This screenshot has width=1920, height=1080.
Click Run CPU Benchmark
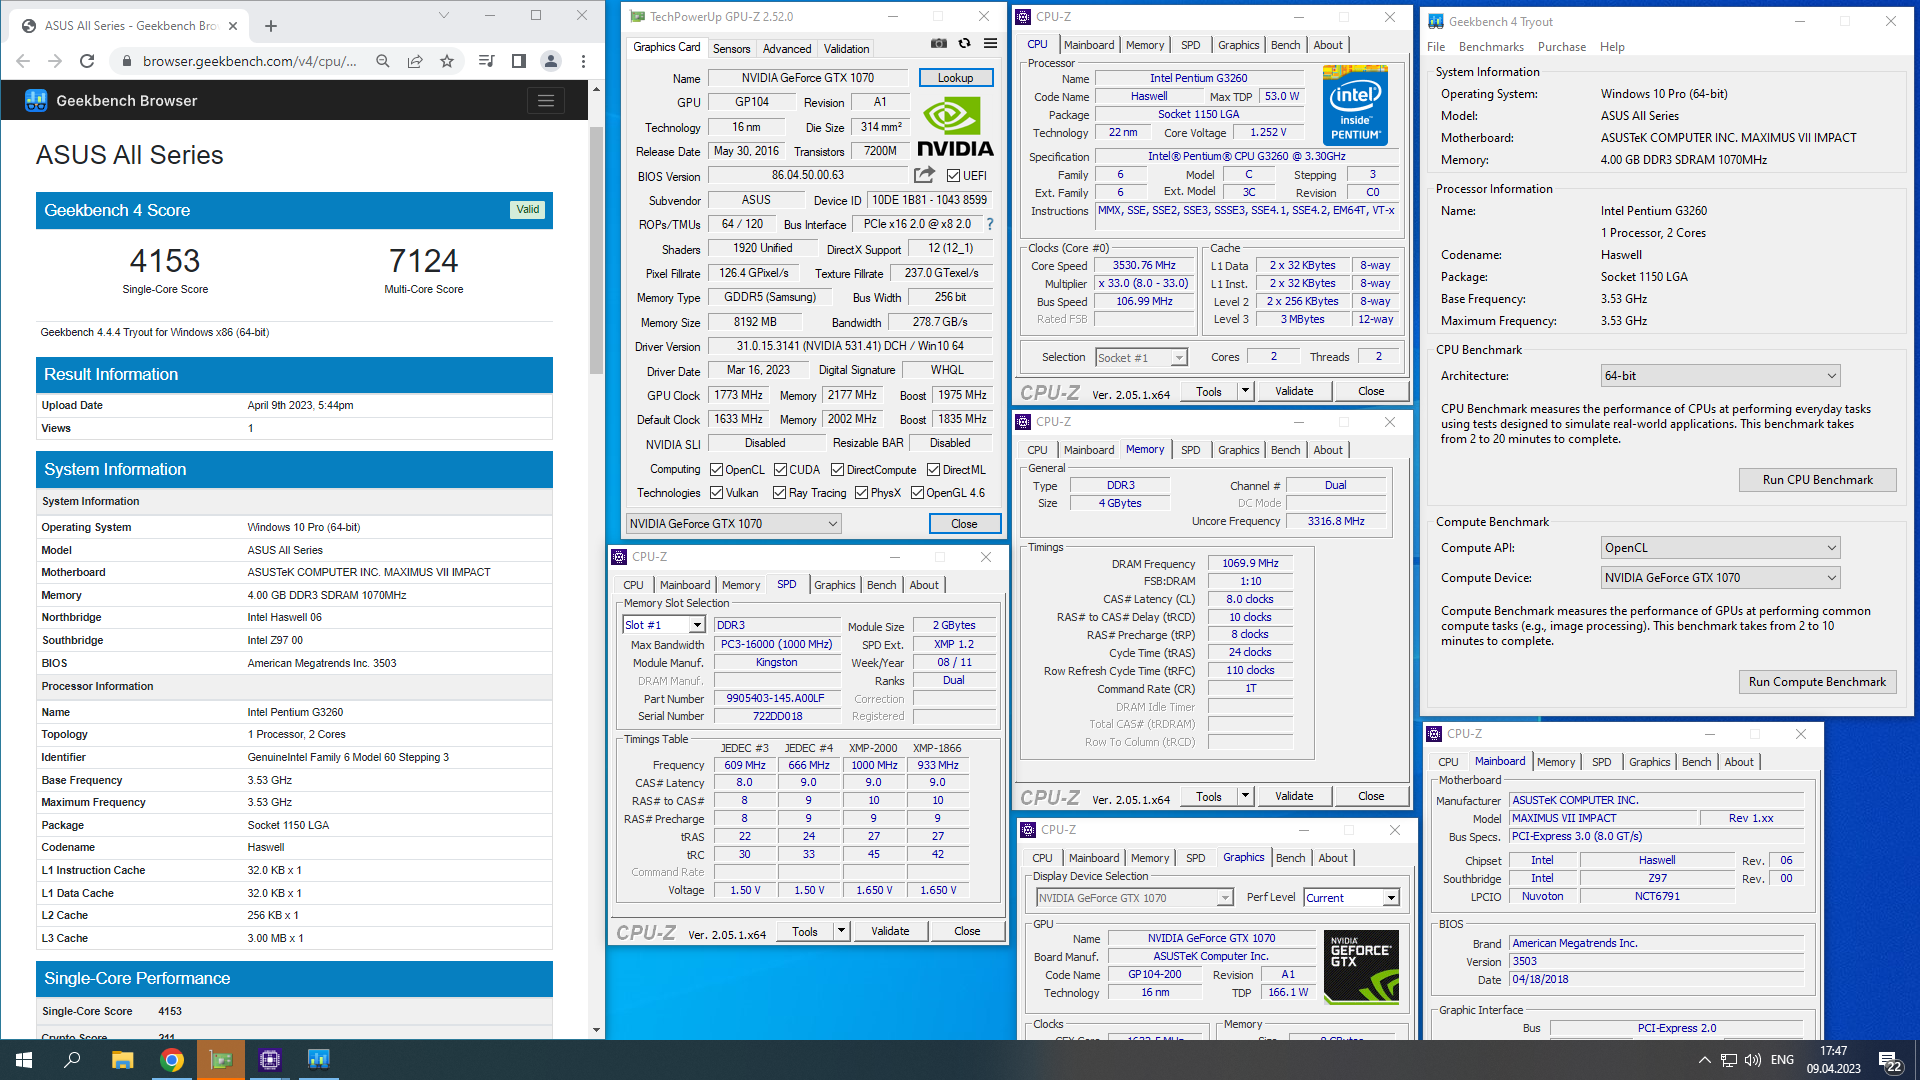point(1817,480)
